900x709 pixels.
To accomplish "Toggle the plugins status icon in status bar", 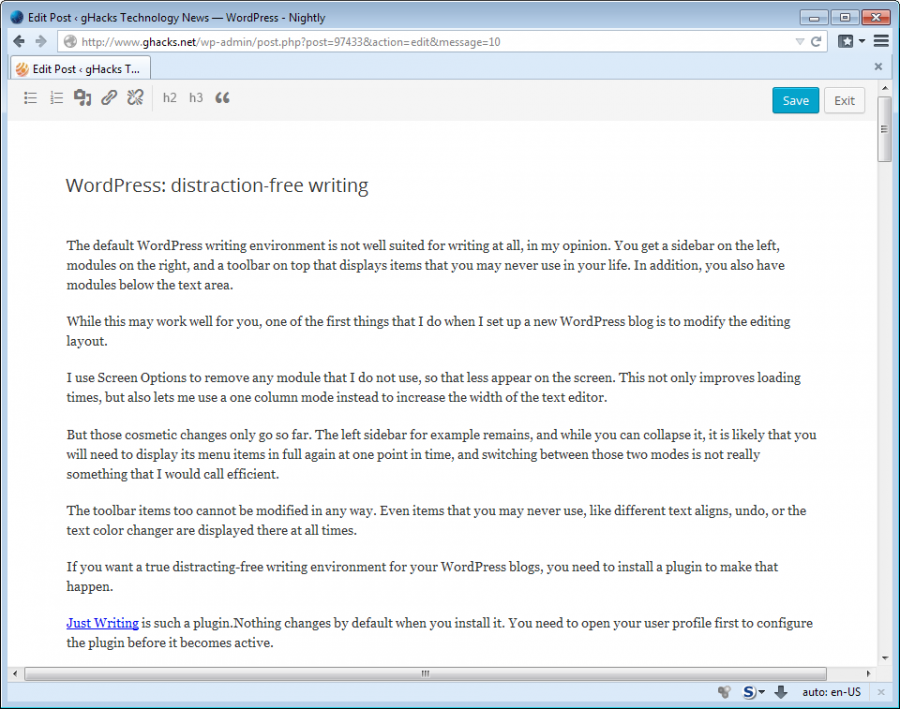I will [x=723, y=692].
